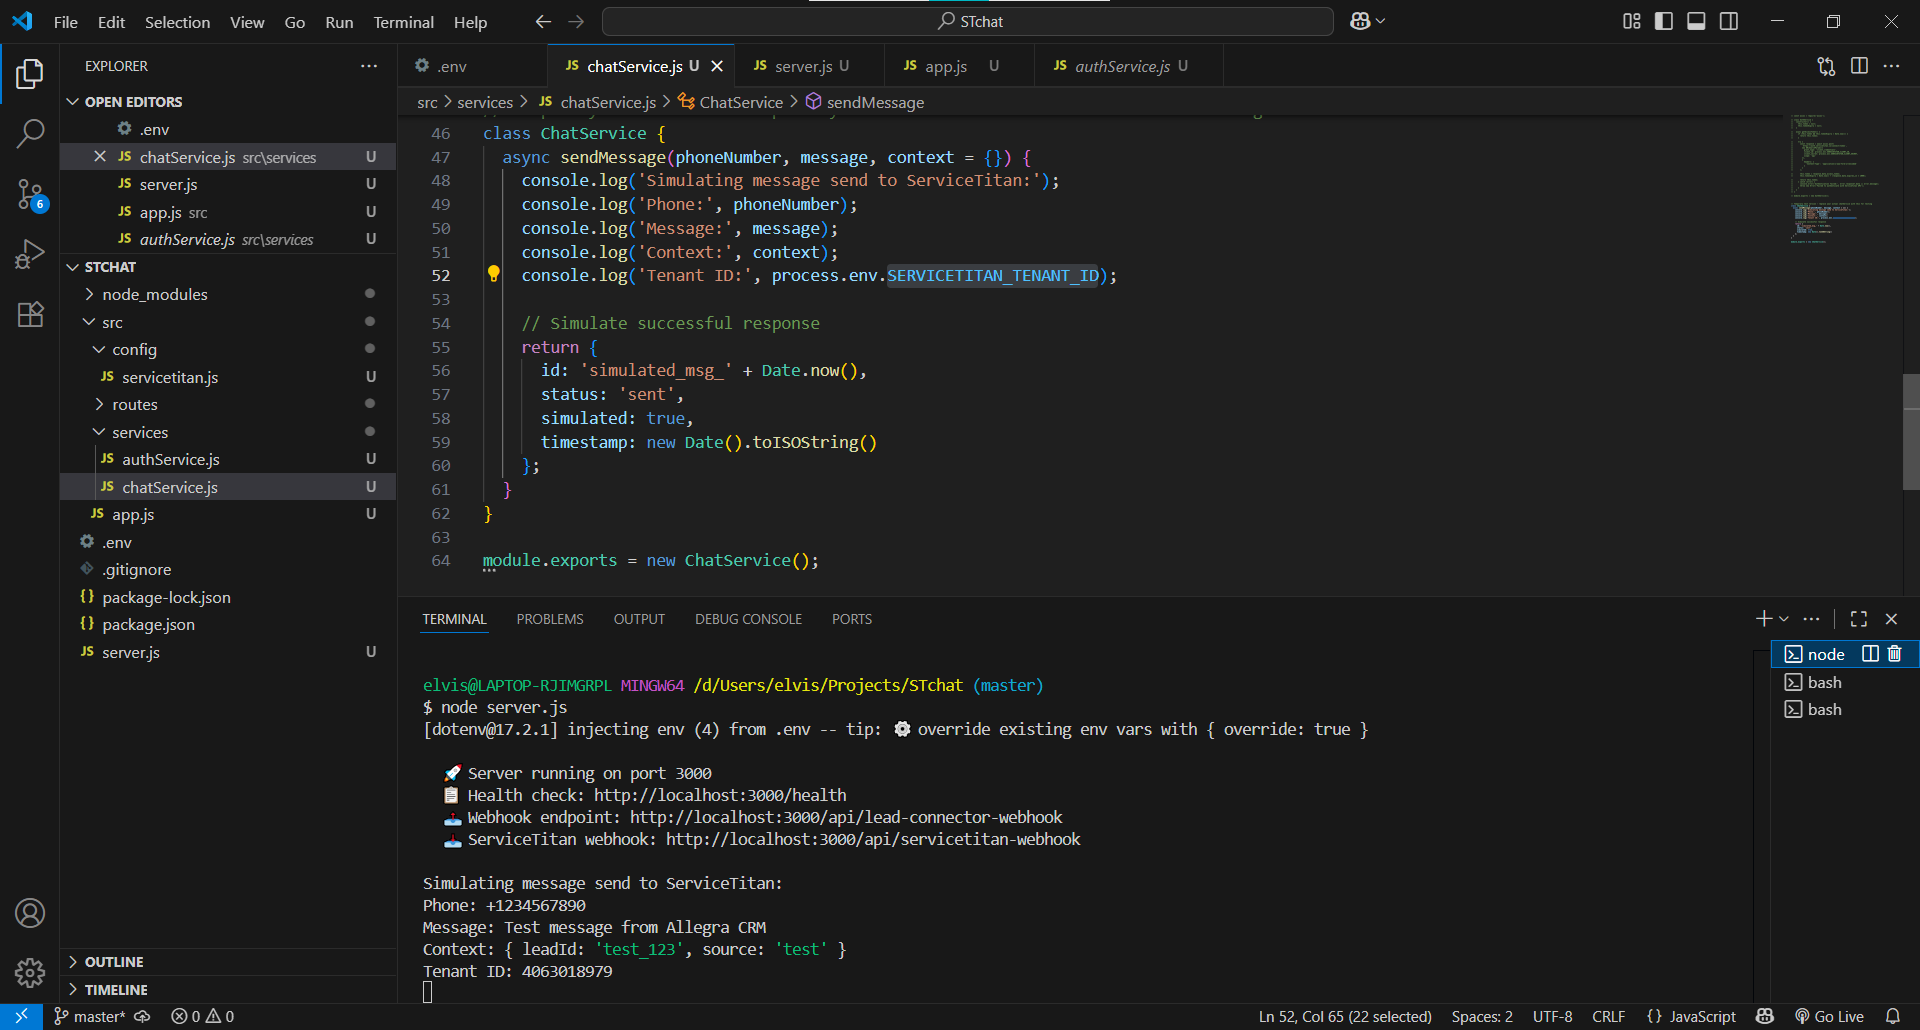Click the STchat command center search box
This screenshot has width=1920, height=1030.
pyautogui.click(x=967, y=21)
